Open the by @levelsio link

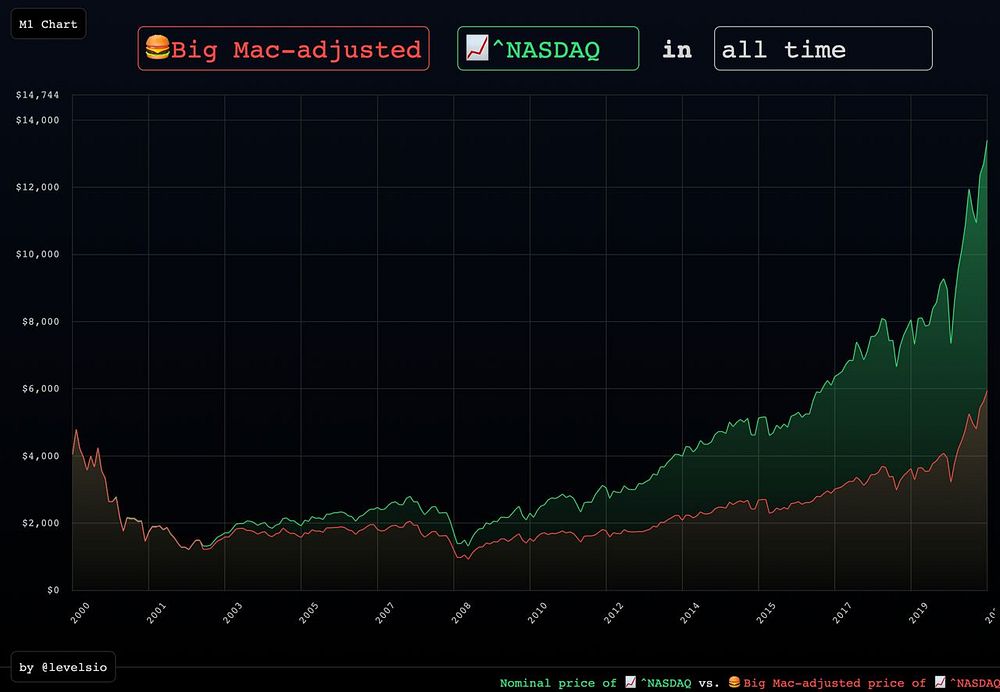point(63,667)
